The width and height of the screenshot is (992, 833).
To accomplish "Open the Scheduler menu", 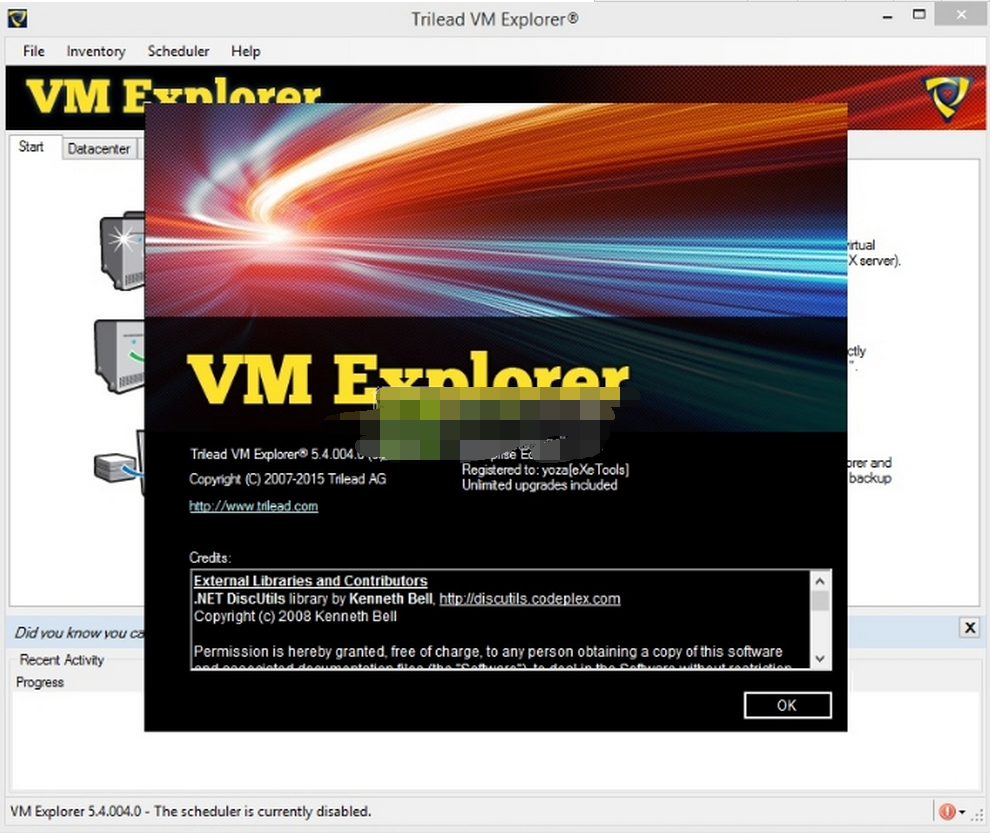I will [178, 51].
